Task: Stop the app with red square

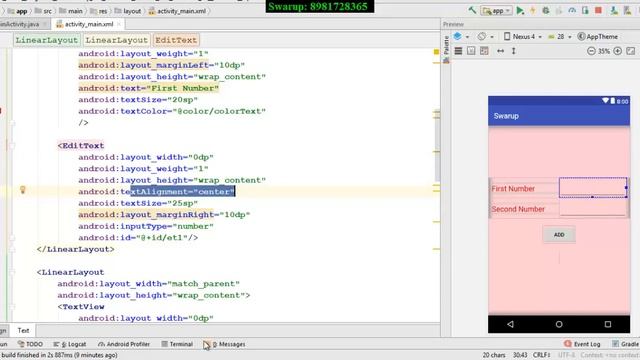Action: click(x=598, y=11)
